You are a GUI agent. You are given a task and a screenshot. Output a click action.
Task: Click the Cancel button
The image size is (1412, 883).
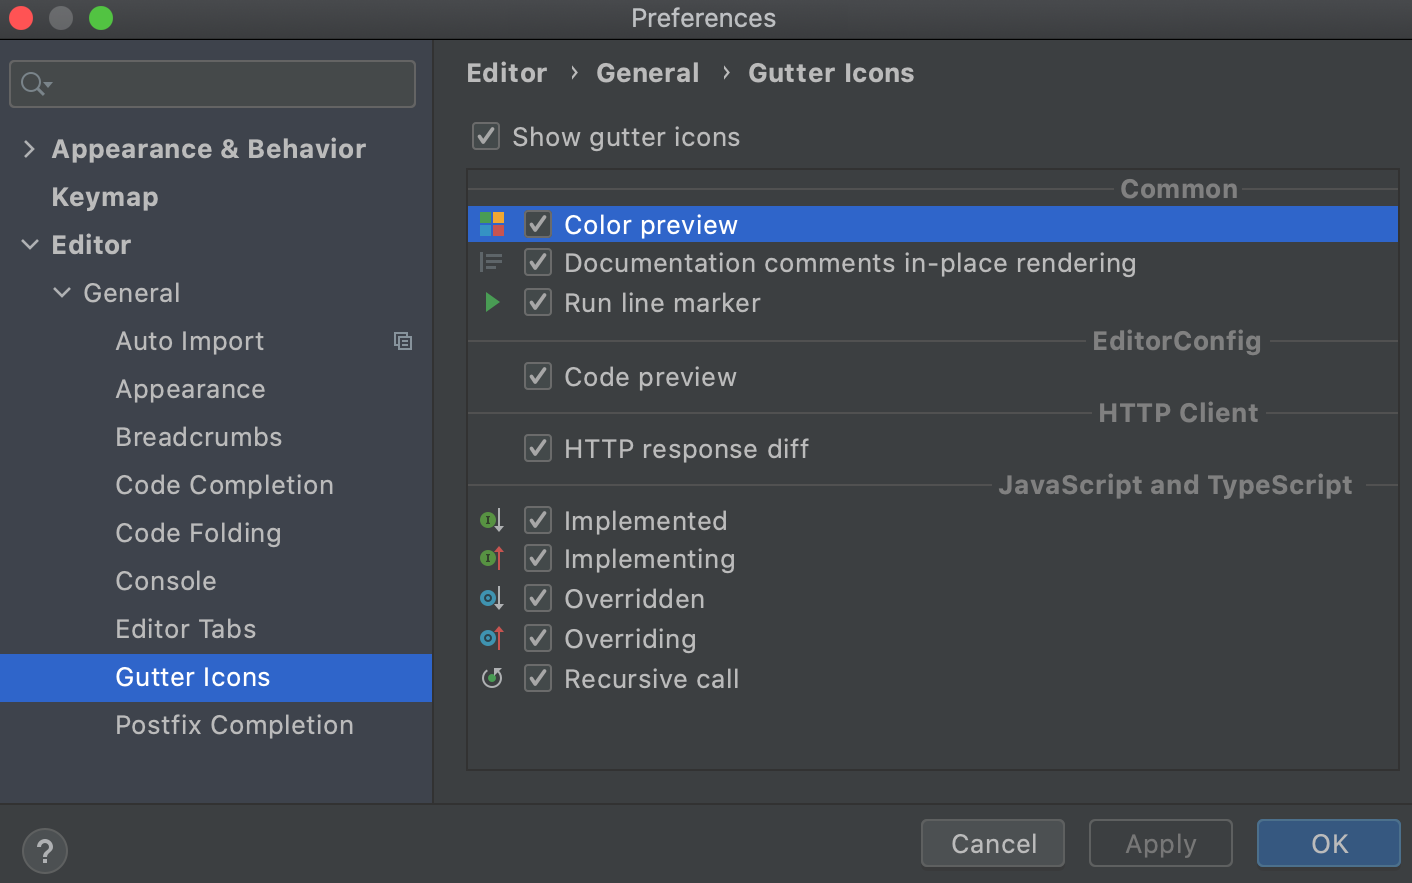[x=993, y=843]
